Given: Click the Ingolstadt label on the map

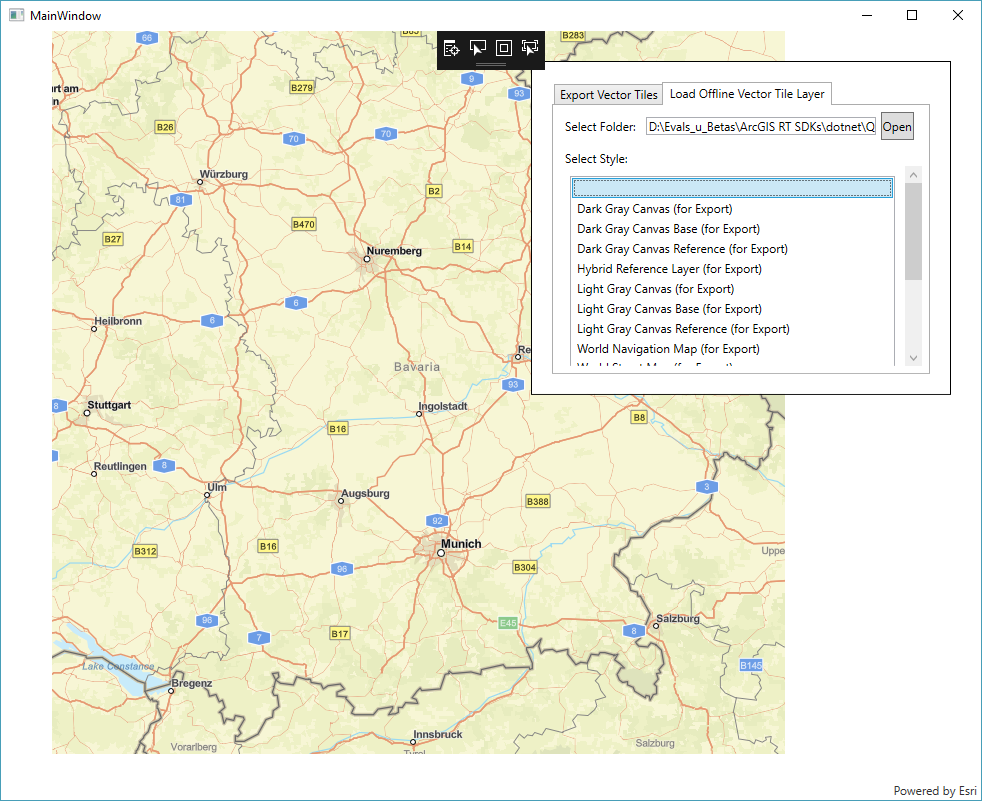Looking at the screenshot, I should (443, 406).
